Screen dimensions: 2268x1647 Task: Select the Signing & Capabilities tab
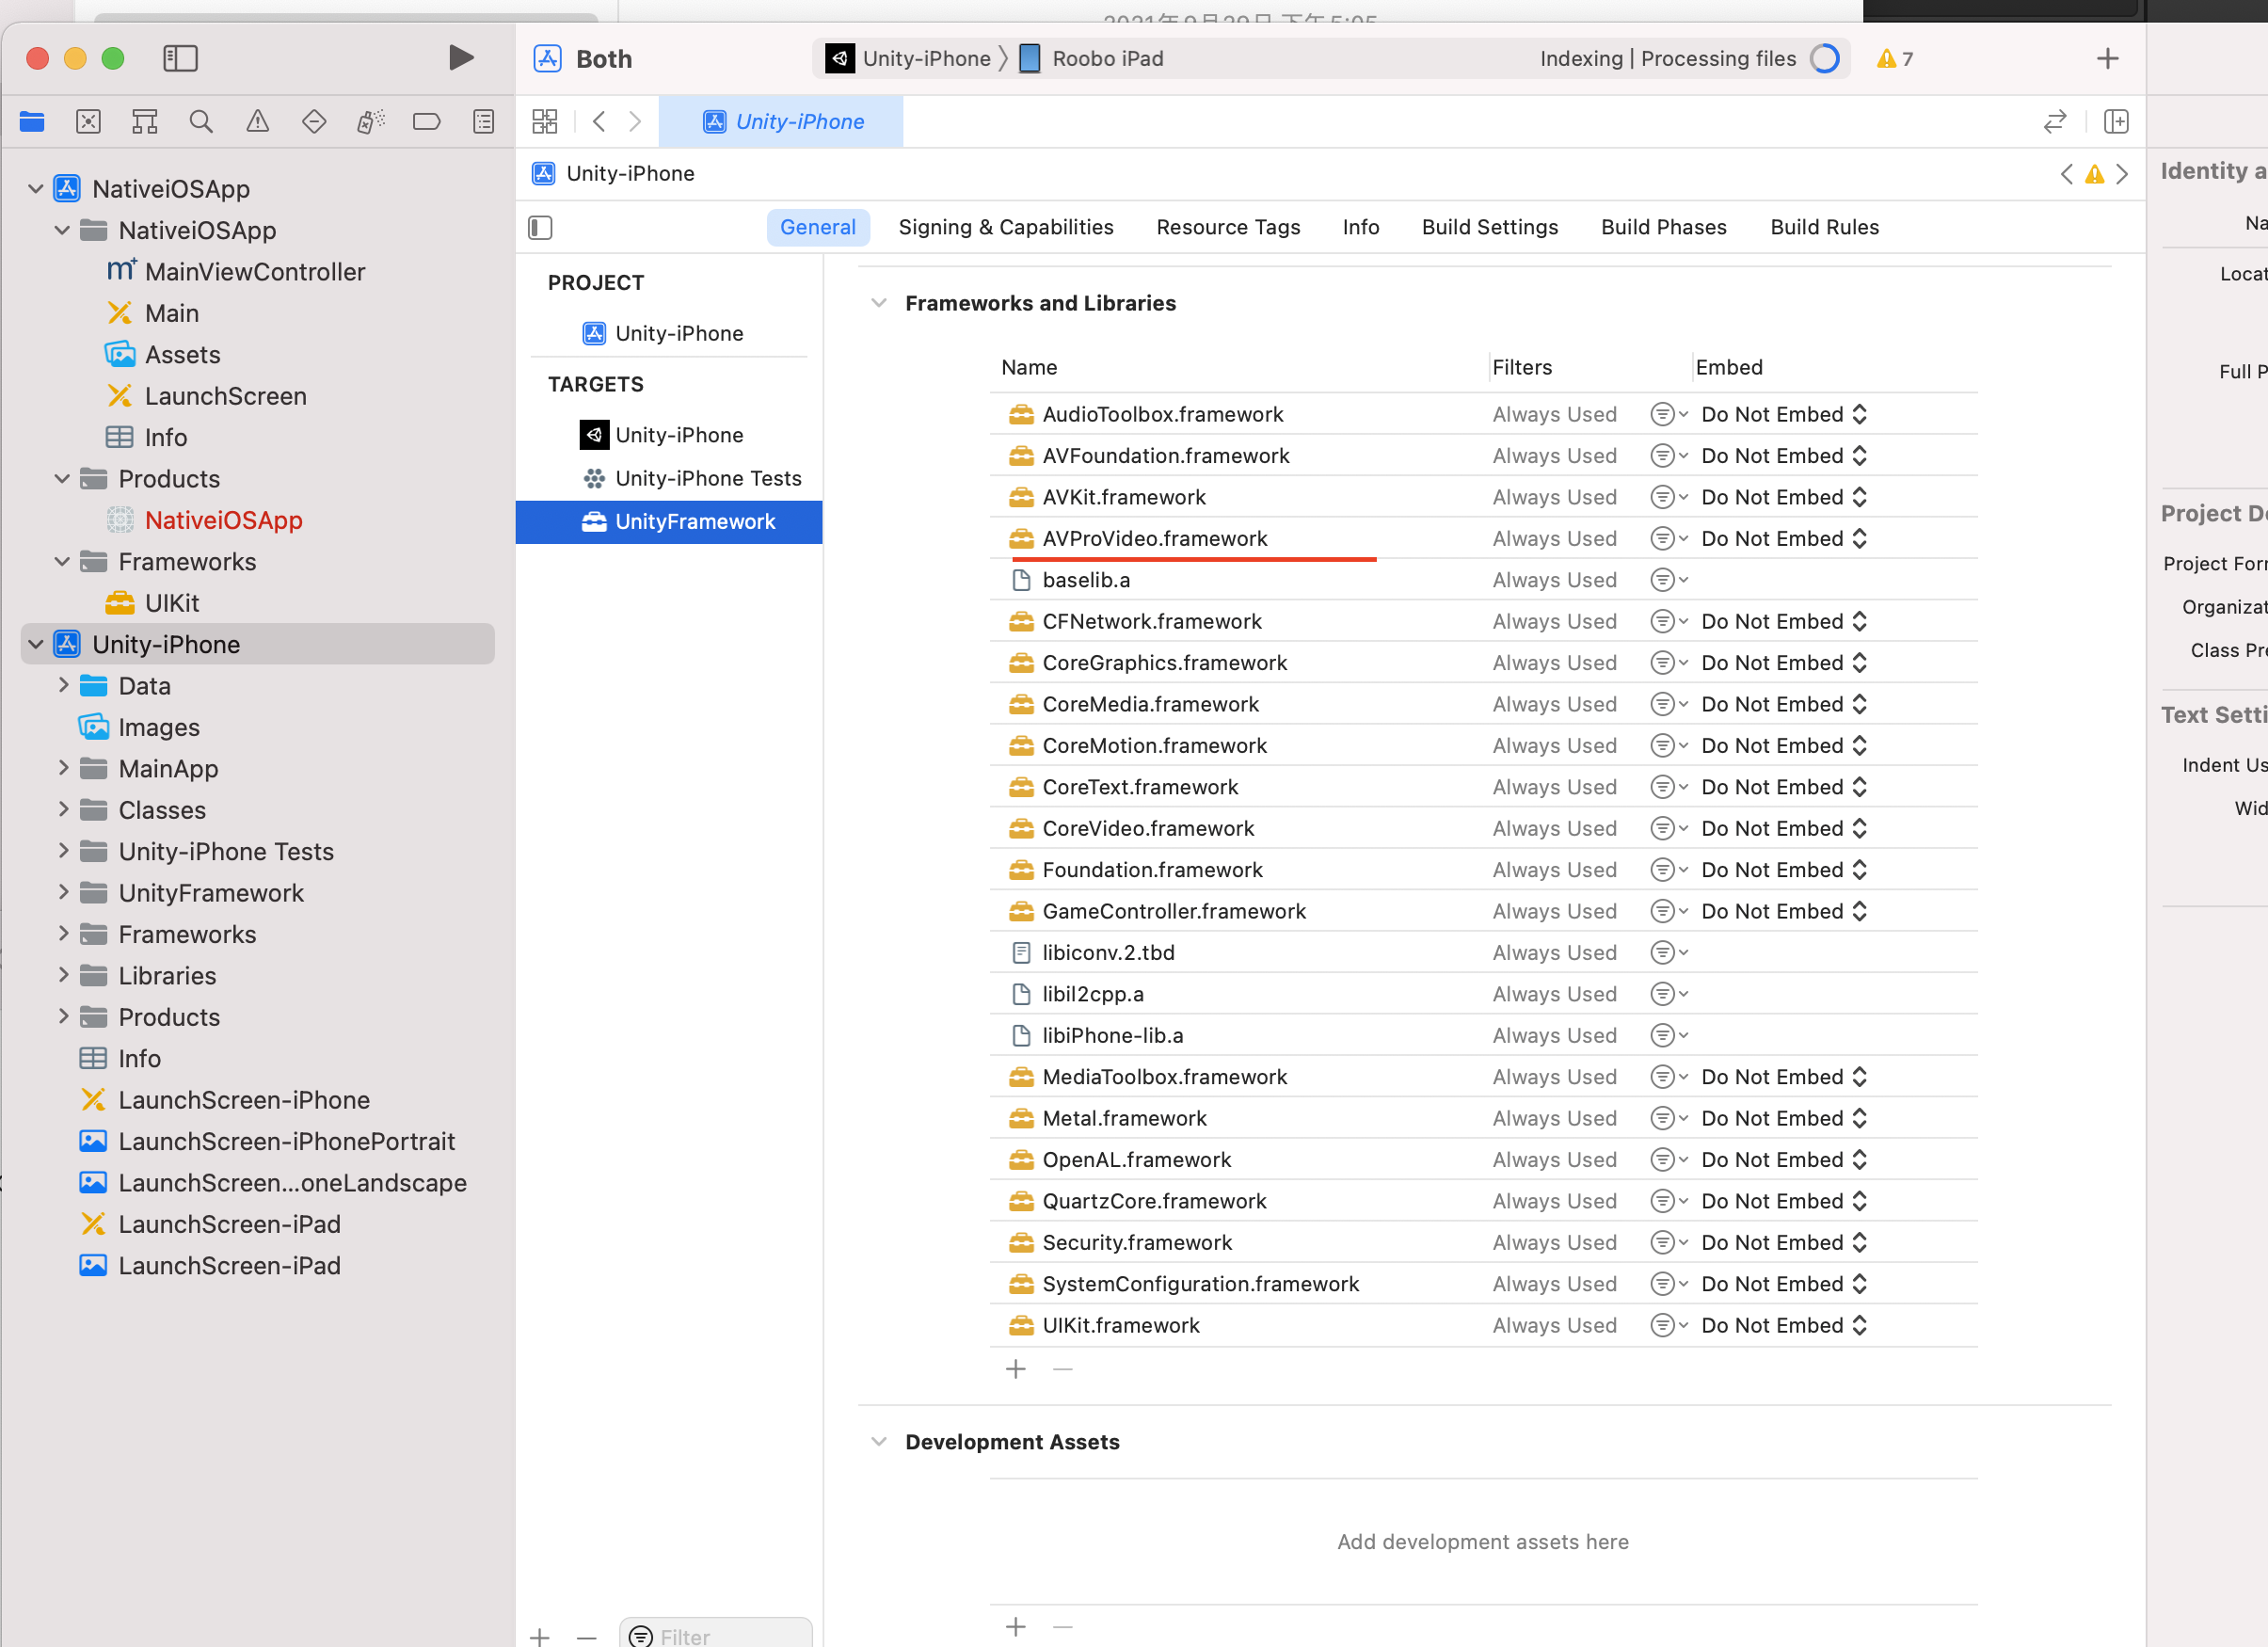point(1006,227)
